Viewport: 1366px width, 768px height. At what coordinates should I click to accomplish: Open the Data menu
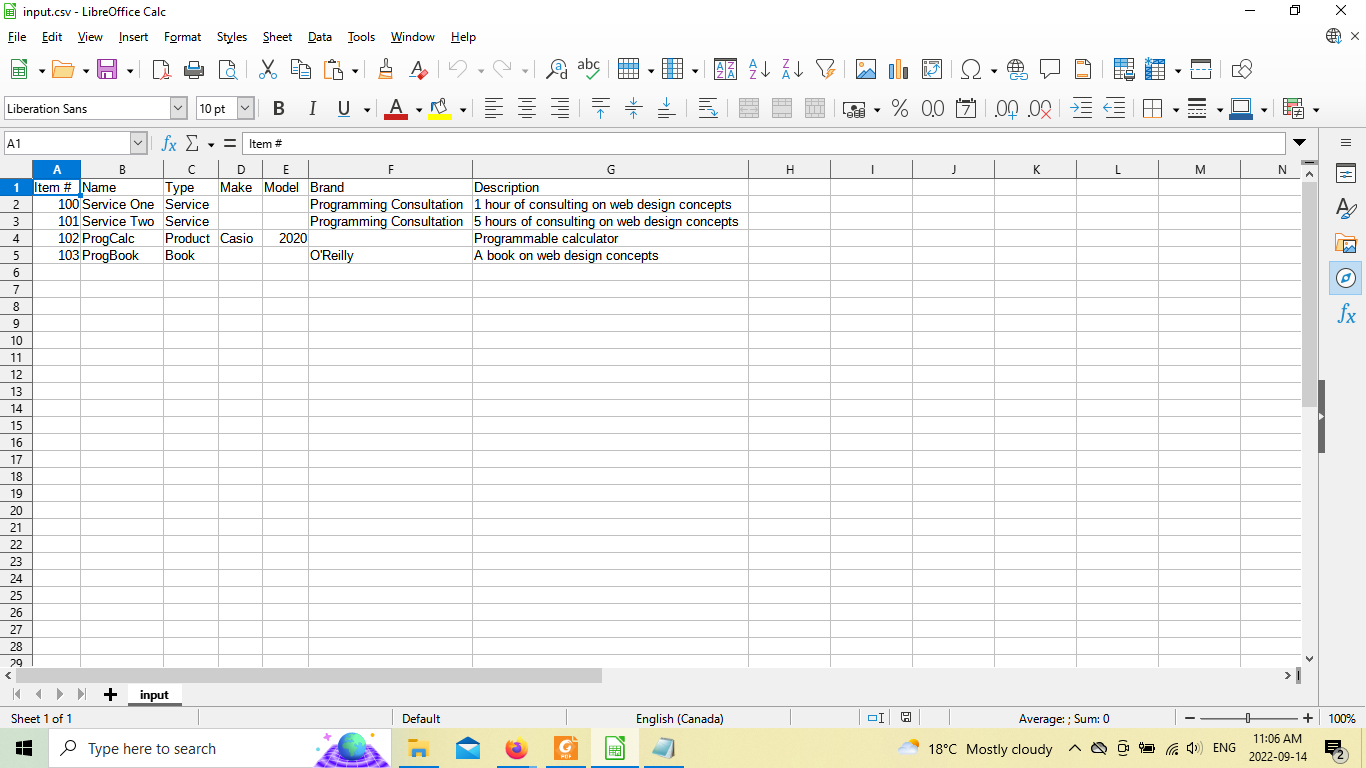pos(320,37)
